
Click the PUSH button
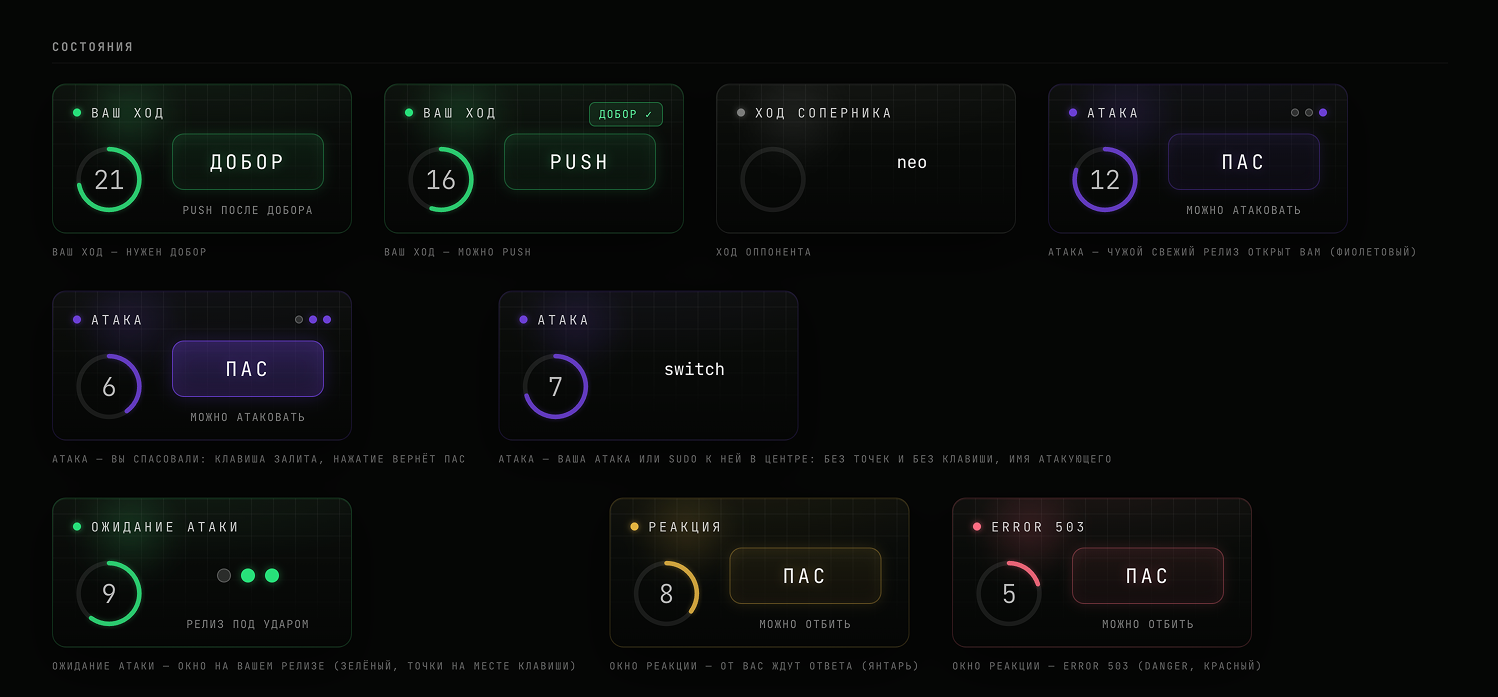[x=580, y=162]
